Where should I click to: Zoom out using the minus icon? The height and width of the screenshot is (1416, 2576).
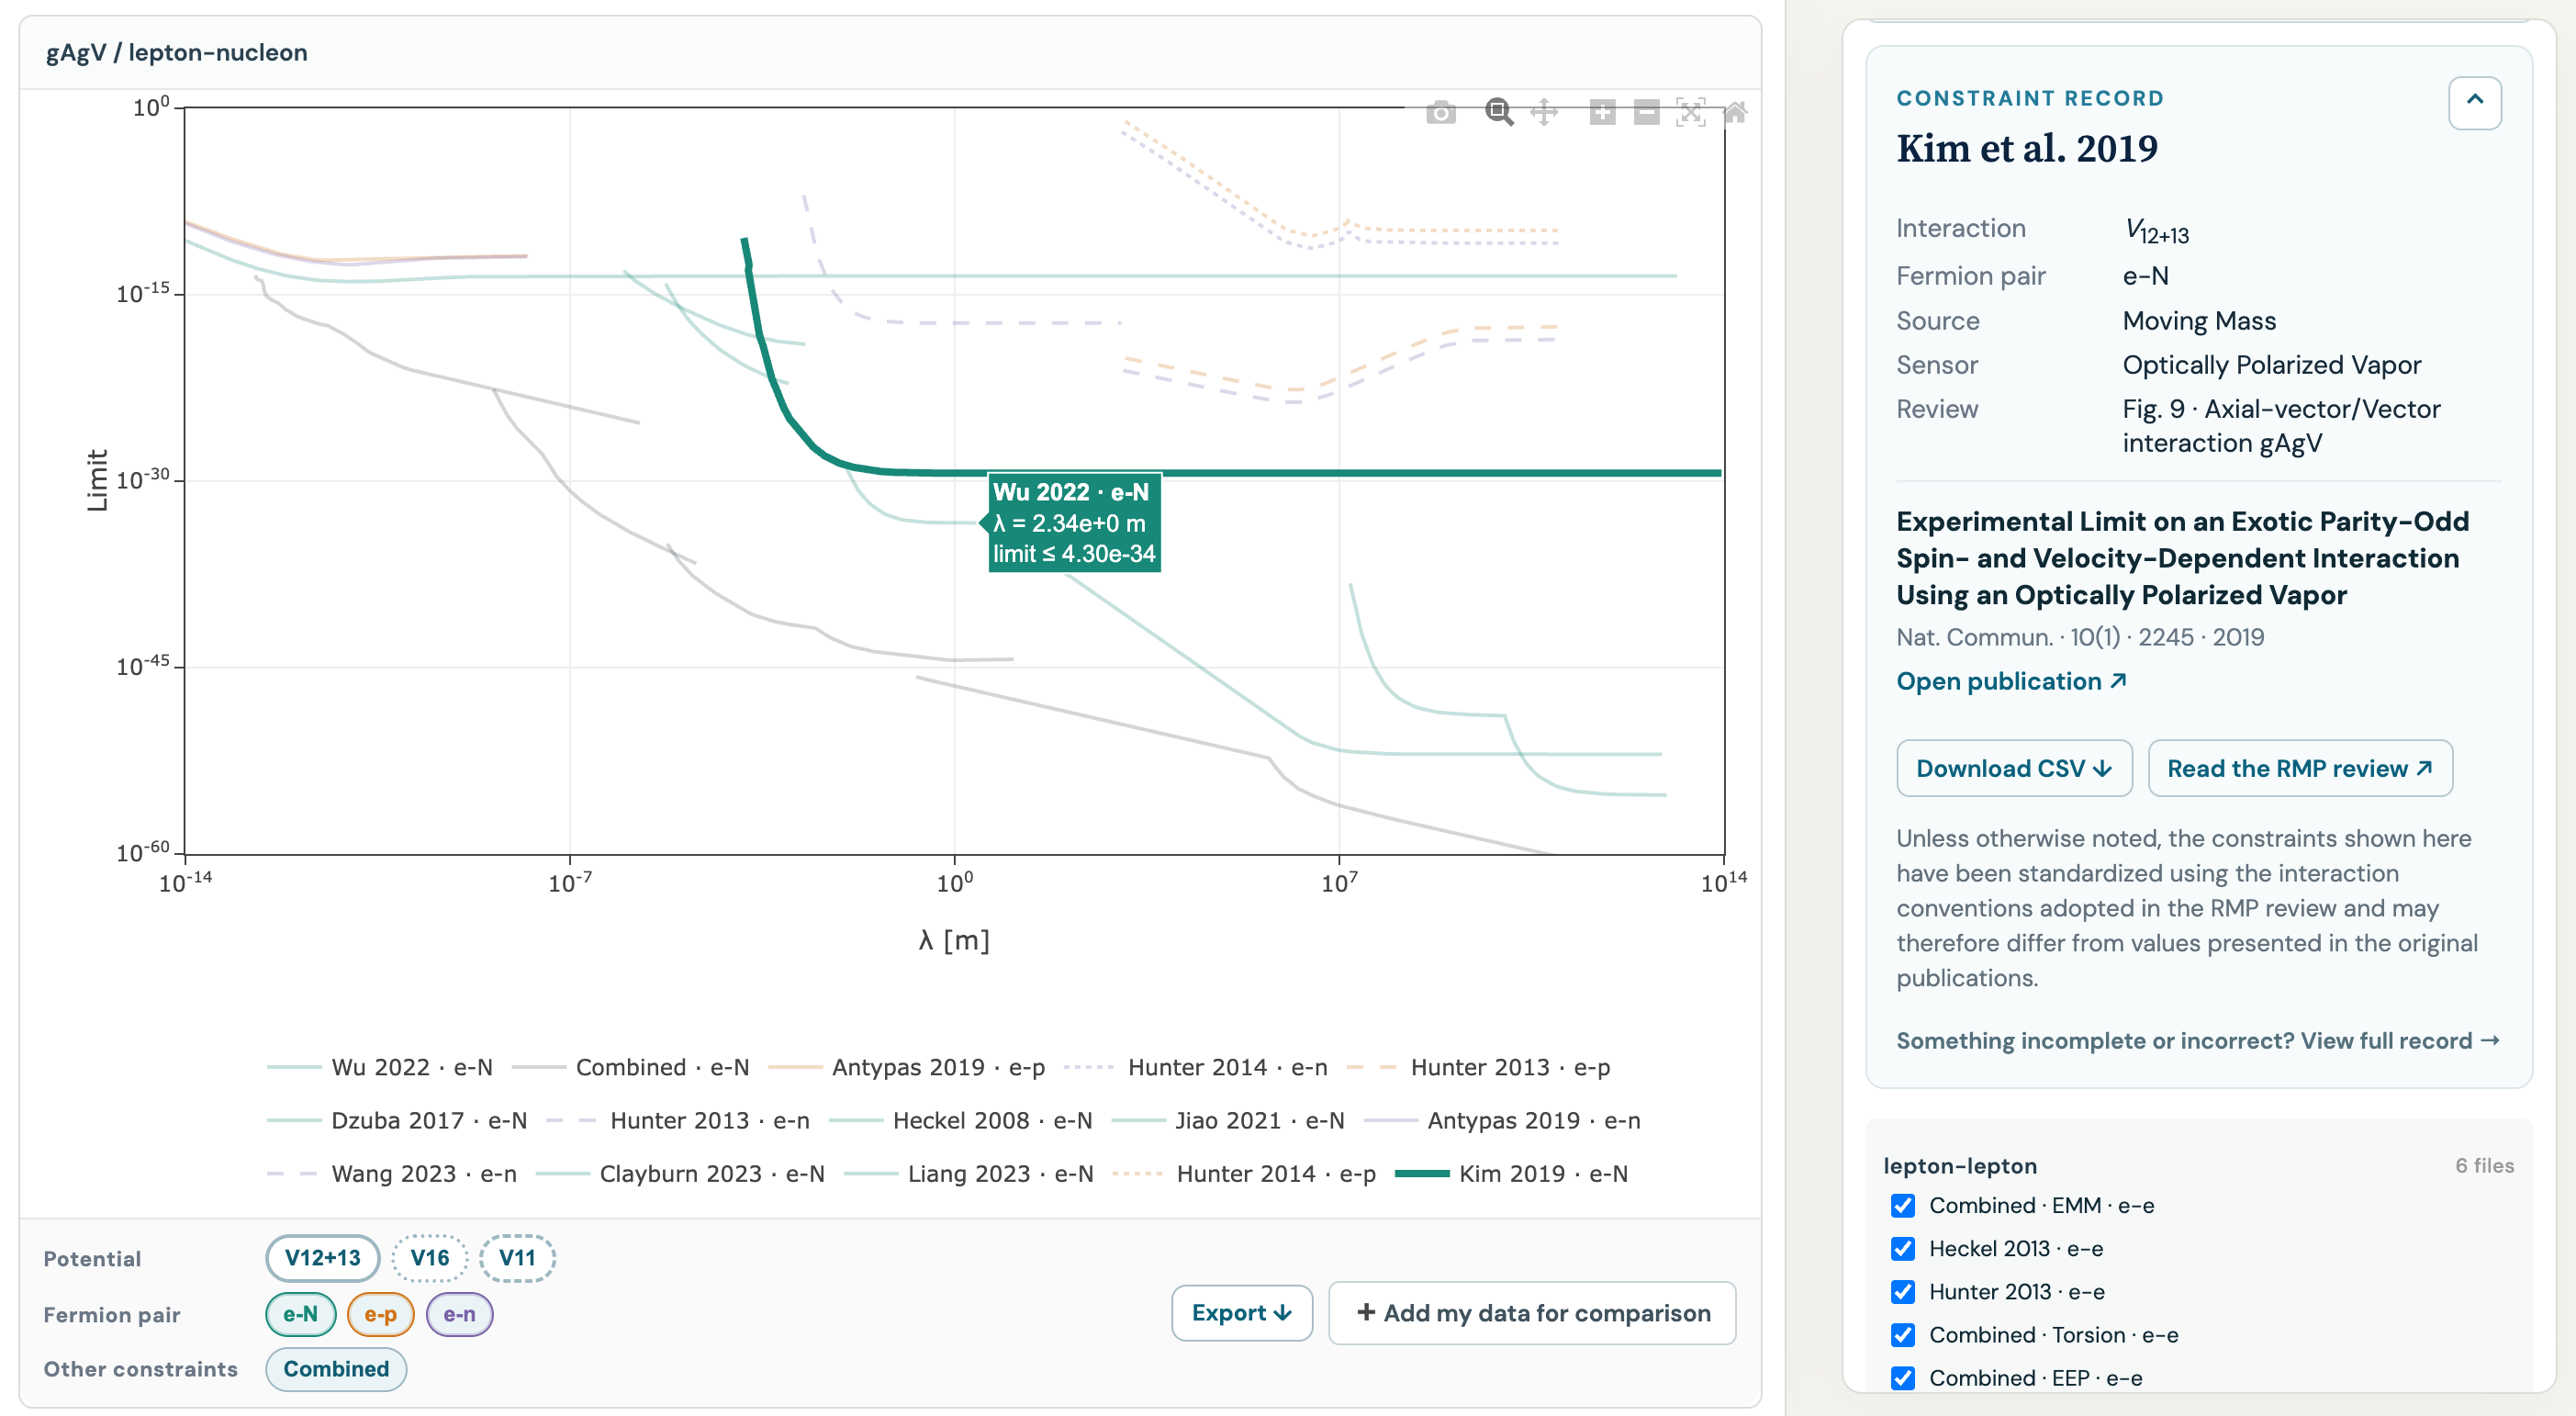click(1646, 112)
